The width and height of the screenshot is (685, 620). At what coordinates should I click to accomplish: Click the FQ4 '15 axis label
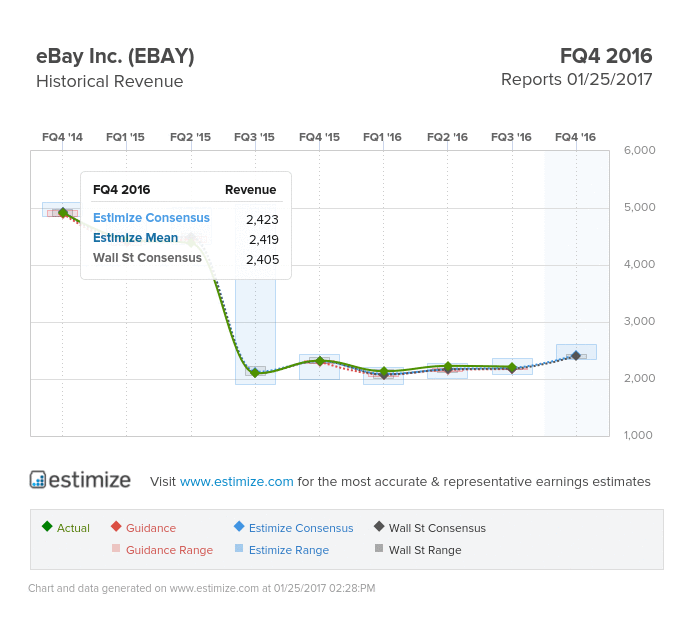[x=319, y=137]
